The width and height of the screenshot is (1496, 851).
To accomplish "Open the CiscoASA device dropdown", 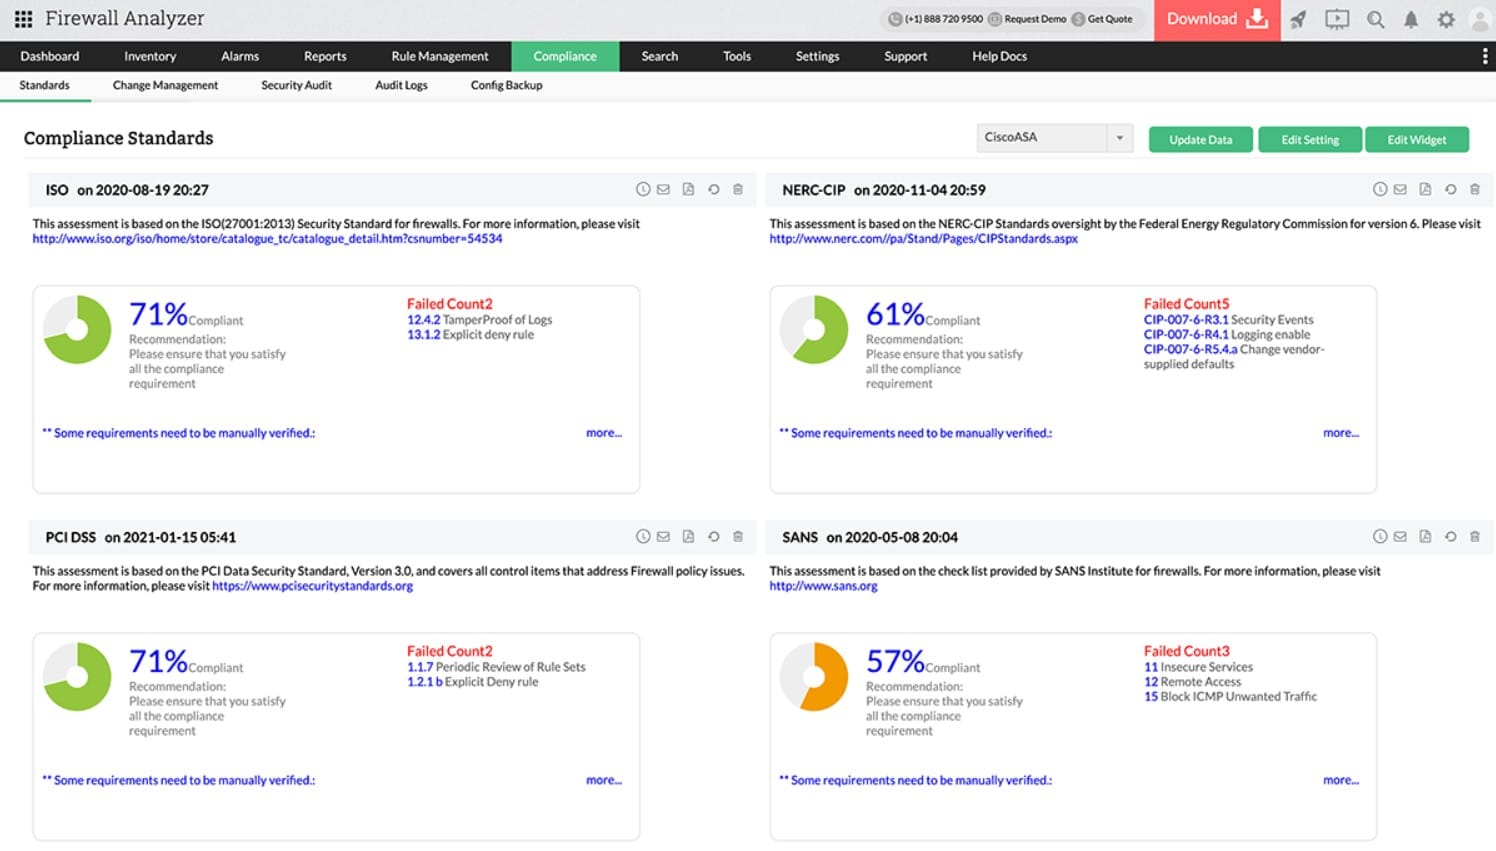I will tap(1054, 138).
